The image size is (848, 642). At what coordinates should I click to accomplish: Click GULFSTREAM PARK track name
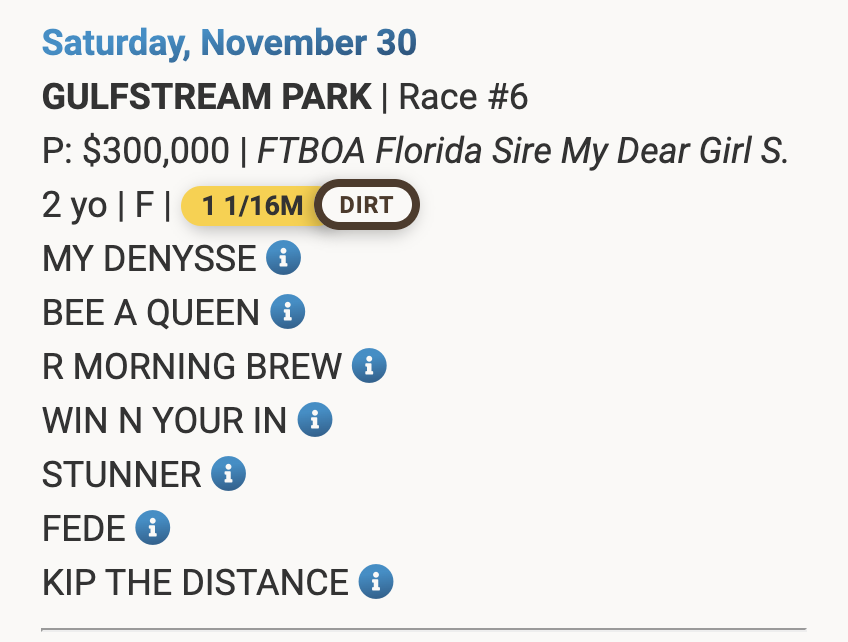point(207,97)
